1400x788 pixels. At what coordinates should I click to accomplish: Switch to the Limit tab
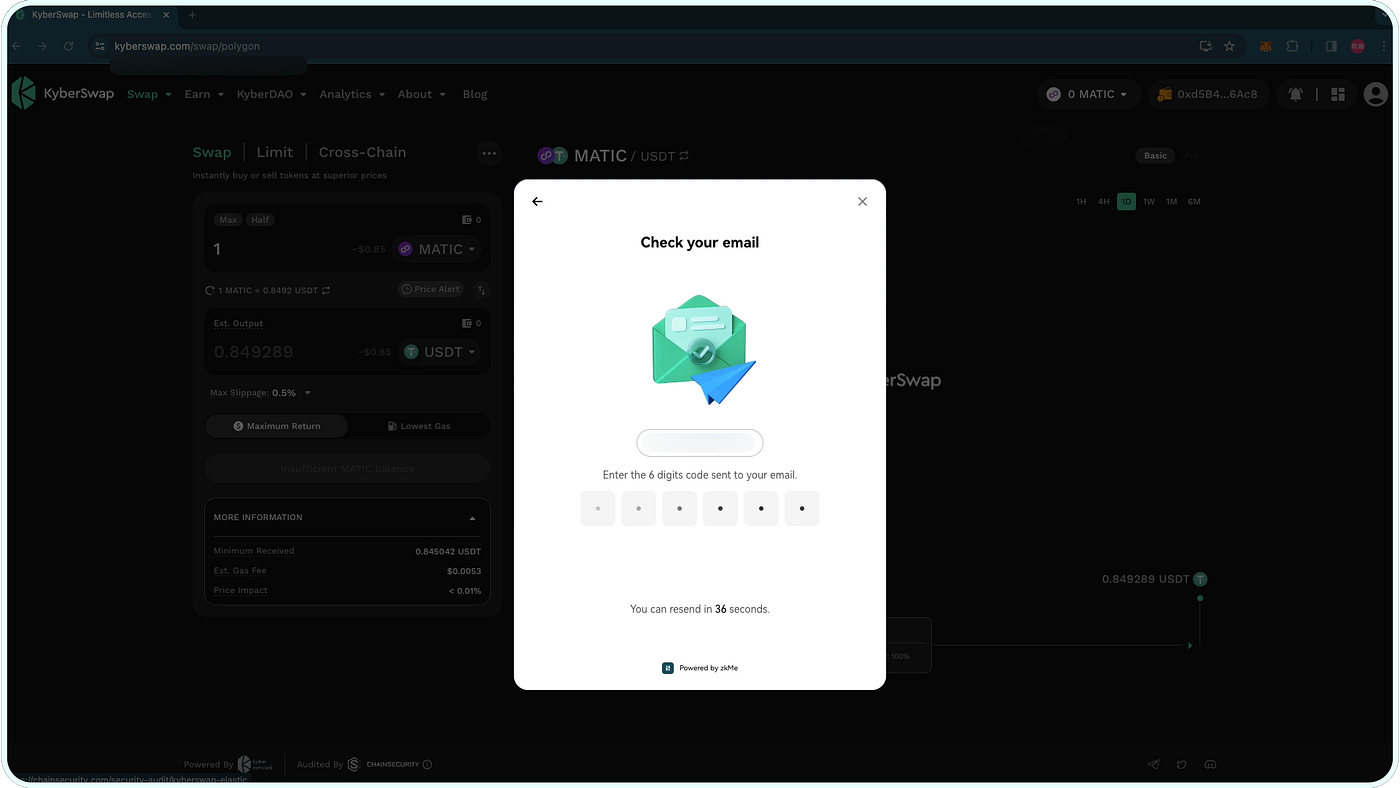pos(274,151)
